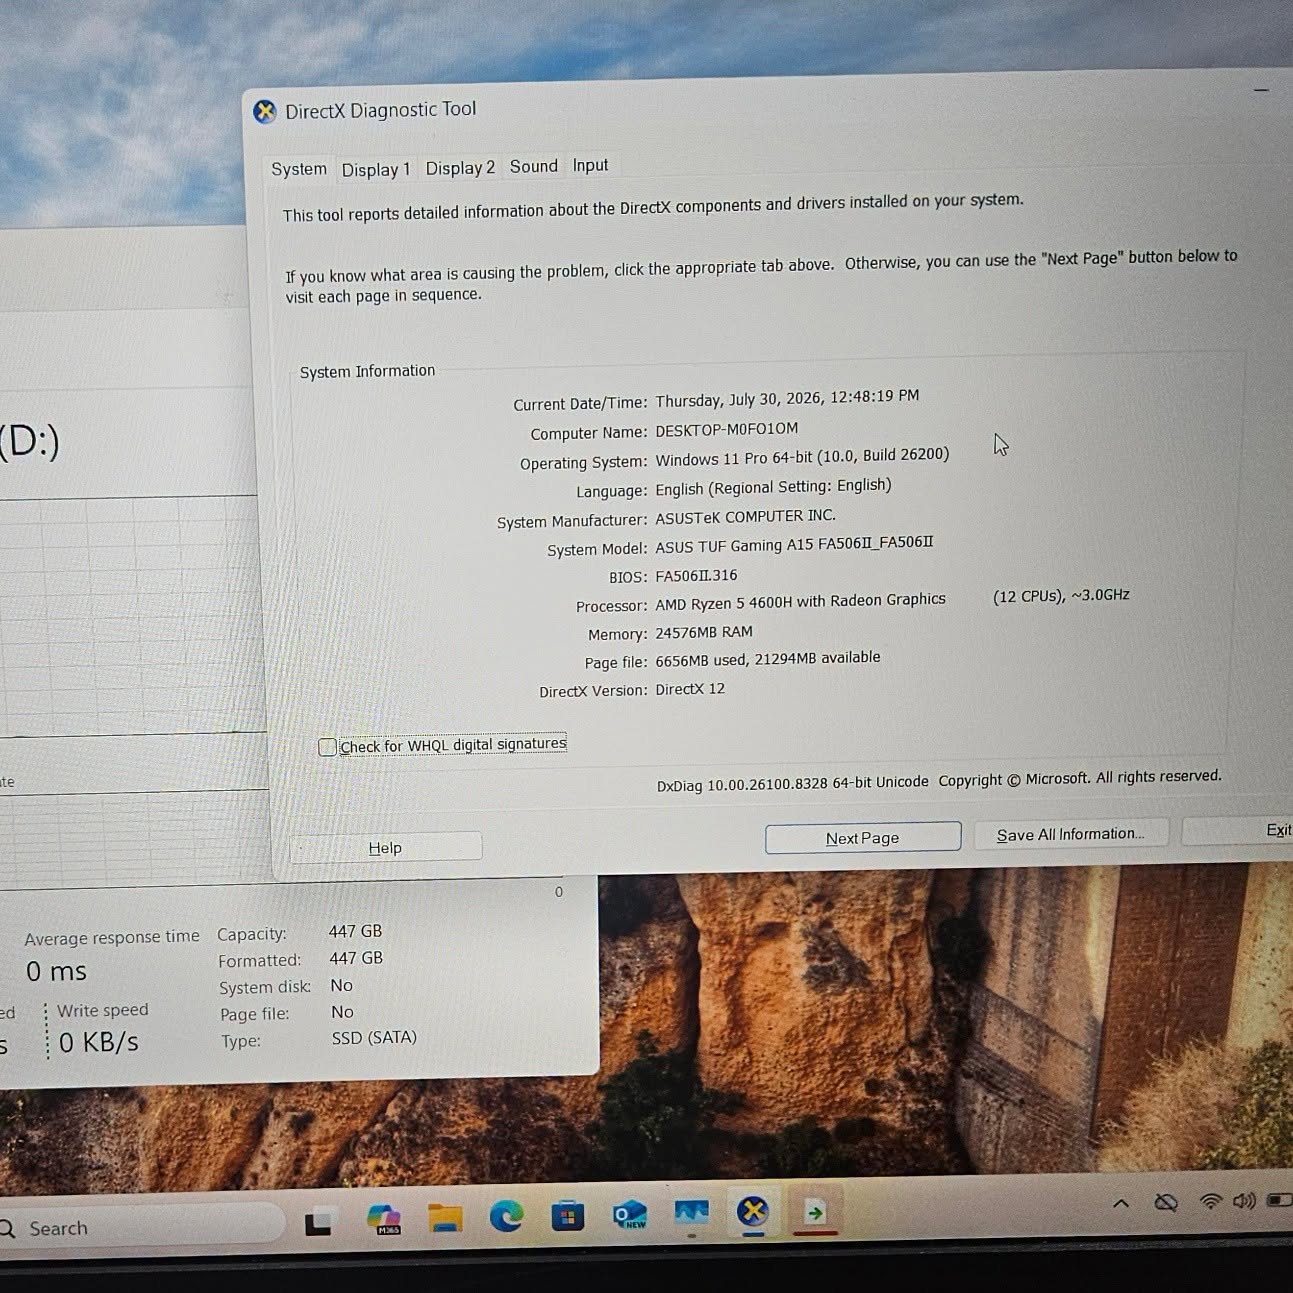Click the ASUSTeK COMPUTER INC. manufacturer value

click(745, 516)
